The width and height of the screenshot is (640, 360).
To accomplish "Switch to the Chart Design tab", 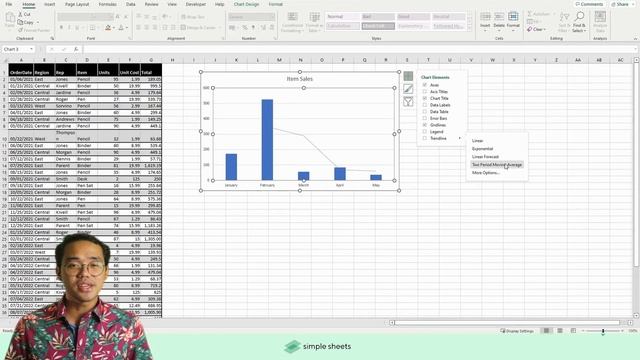I will 247,4.
